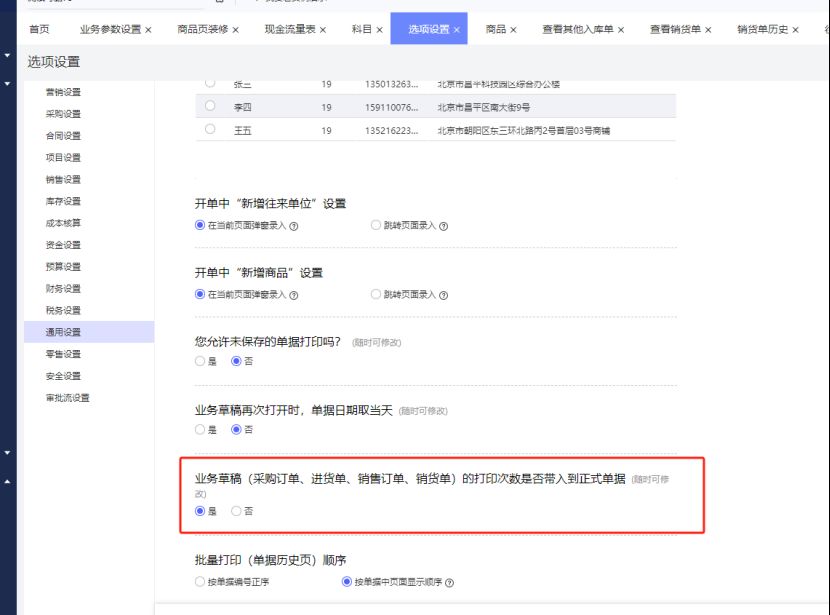Click help icon beside 新增商品 在当前页面弹窗录入
Viewport: 830px width, 615px height.
294,295
